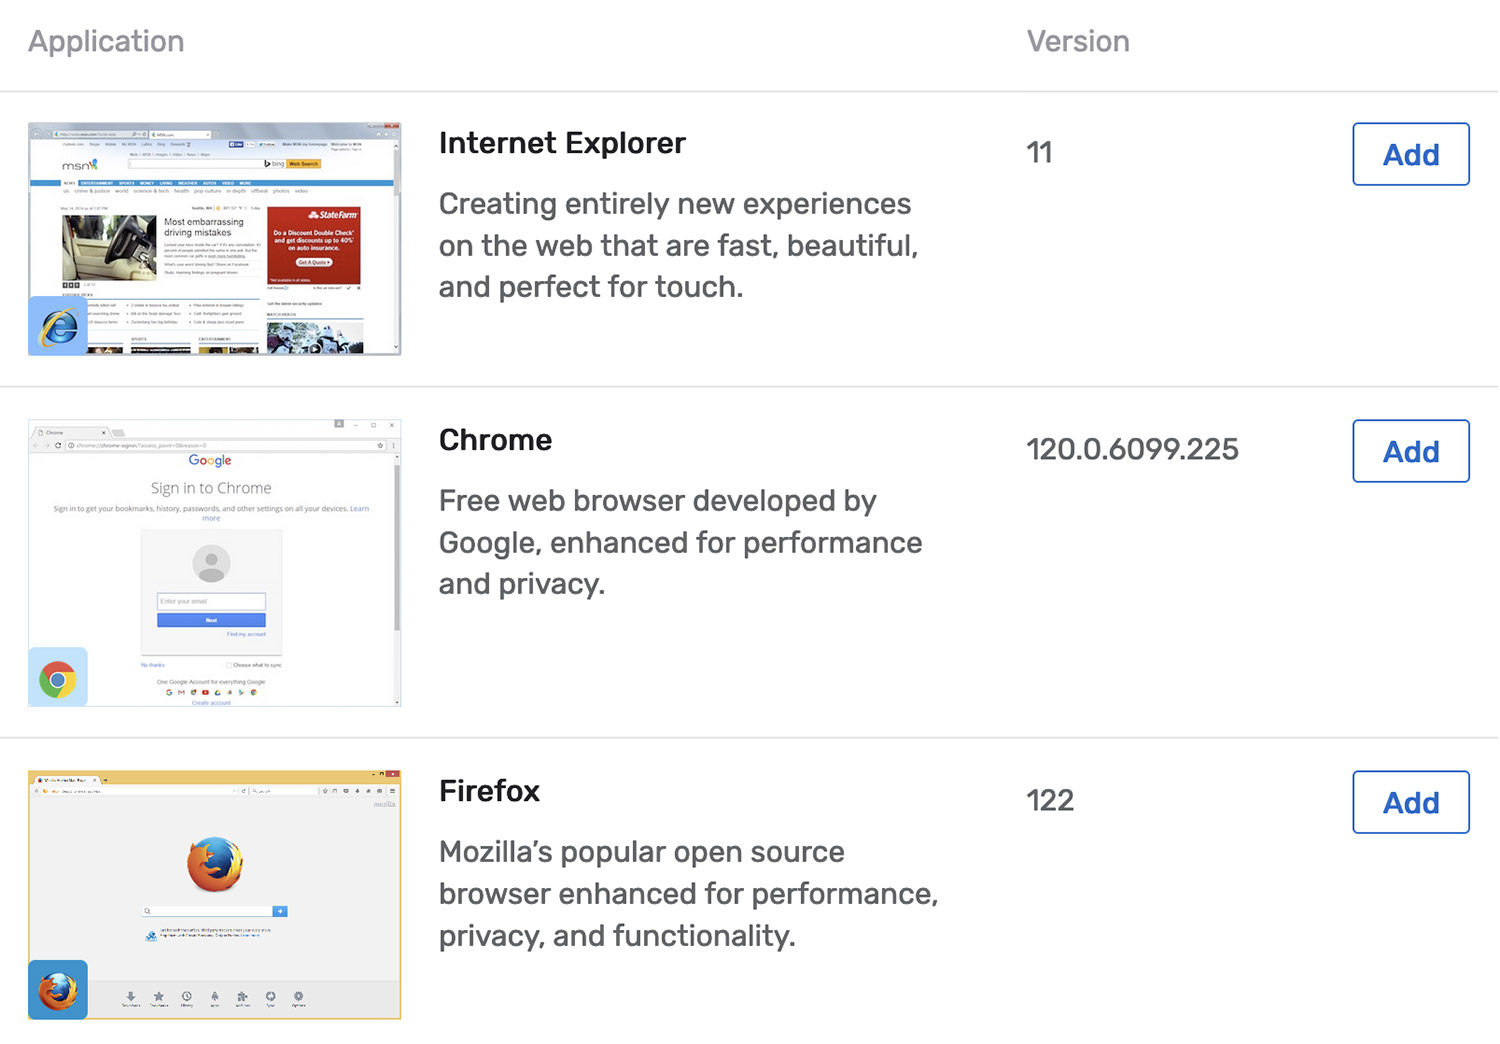Click Internet Explorer version number 11
1500x1044 pixels.
click(1039, 153)
